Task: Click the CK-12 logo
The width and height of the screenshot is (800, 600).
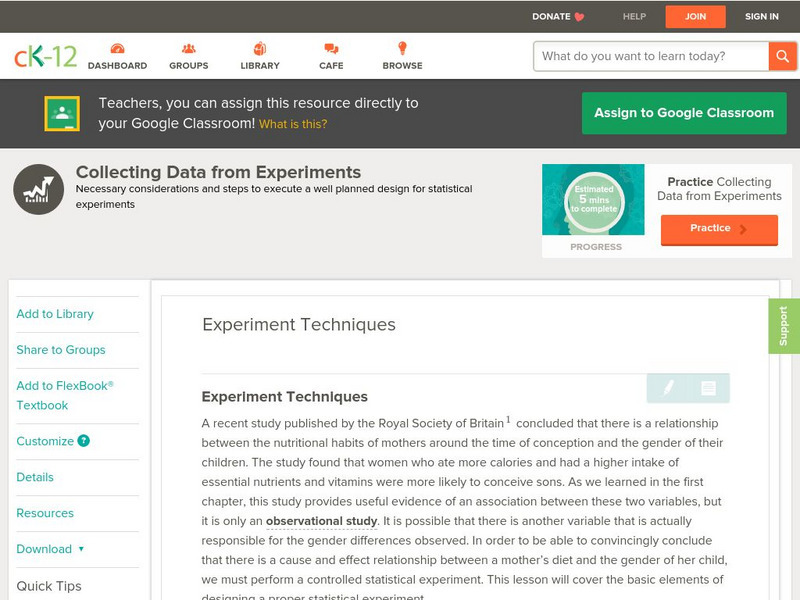Action: (x=45, y=56)
